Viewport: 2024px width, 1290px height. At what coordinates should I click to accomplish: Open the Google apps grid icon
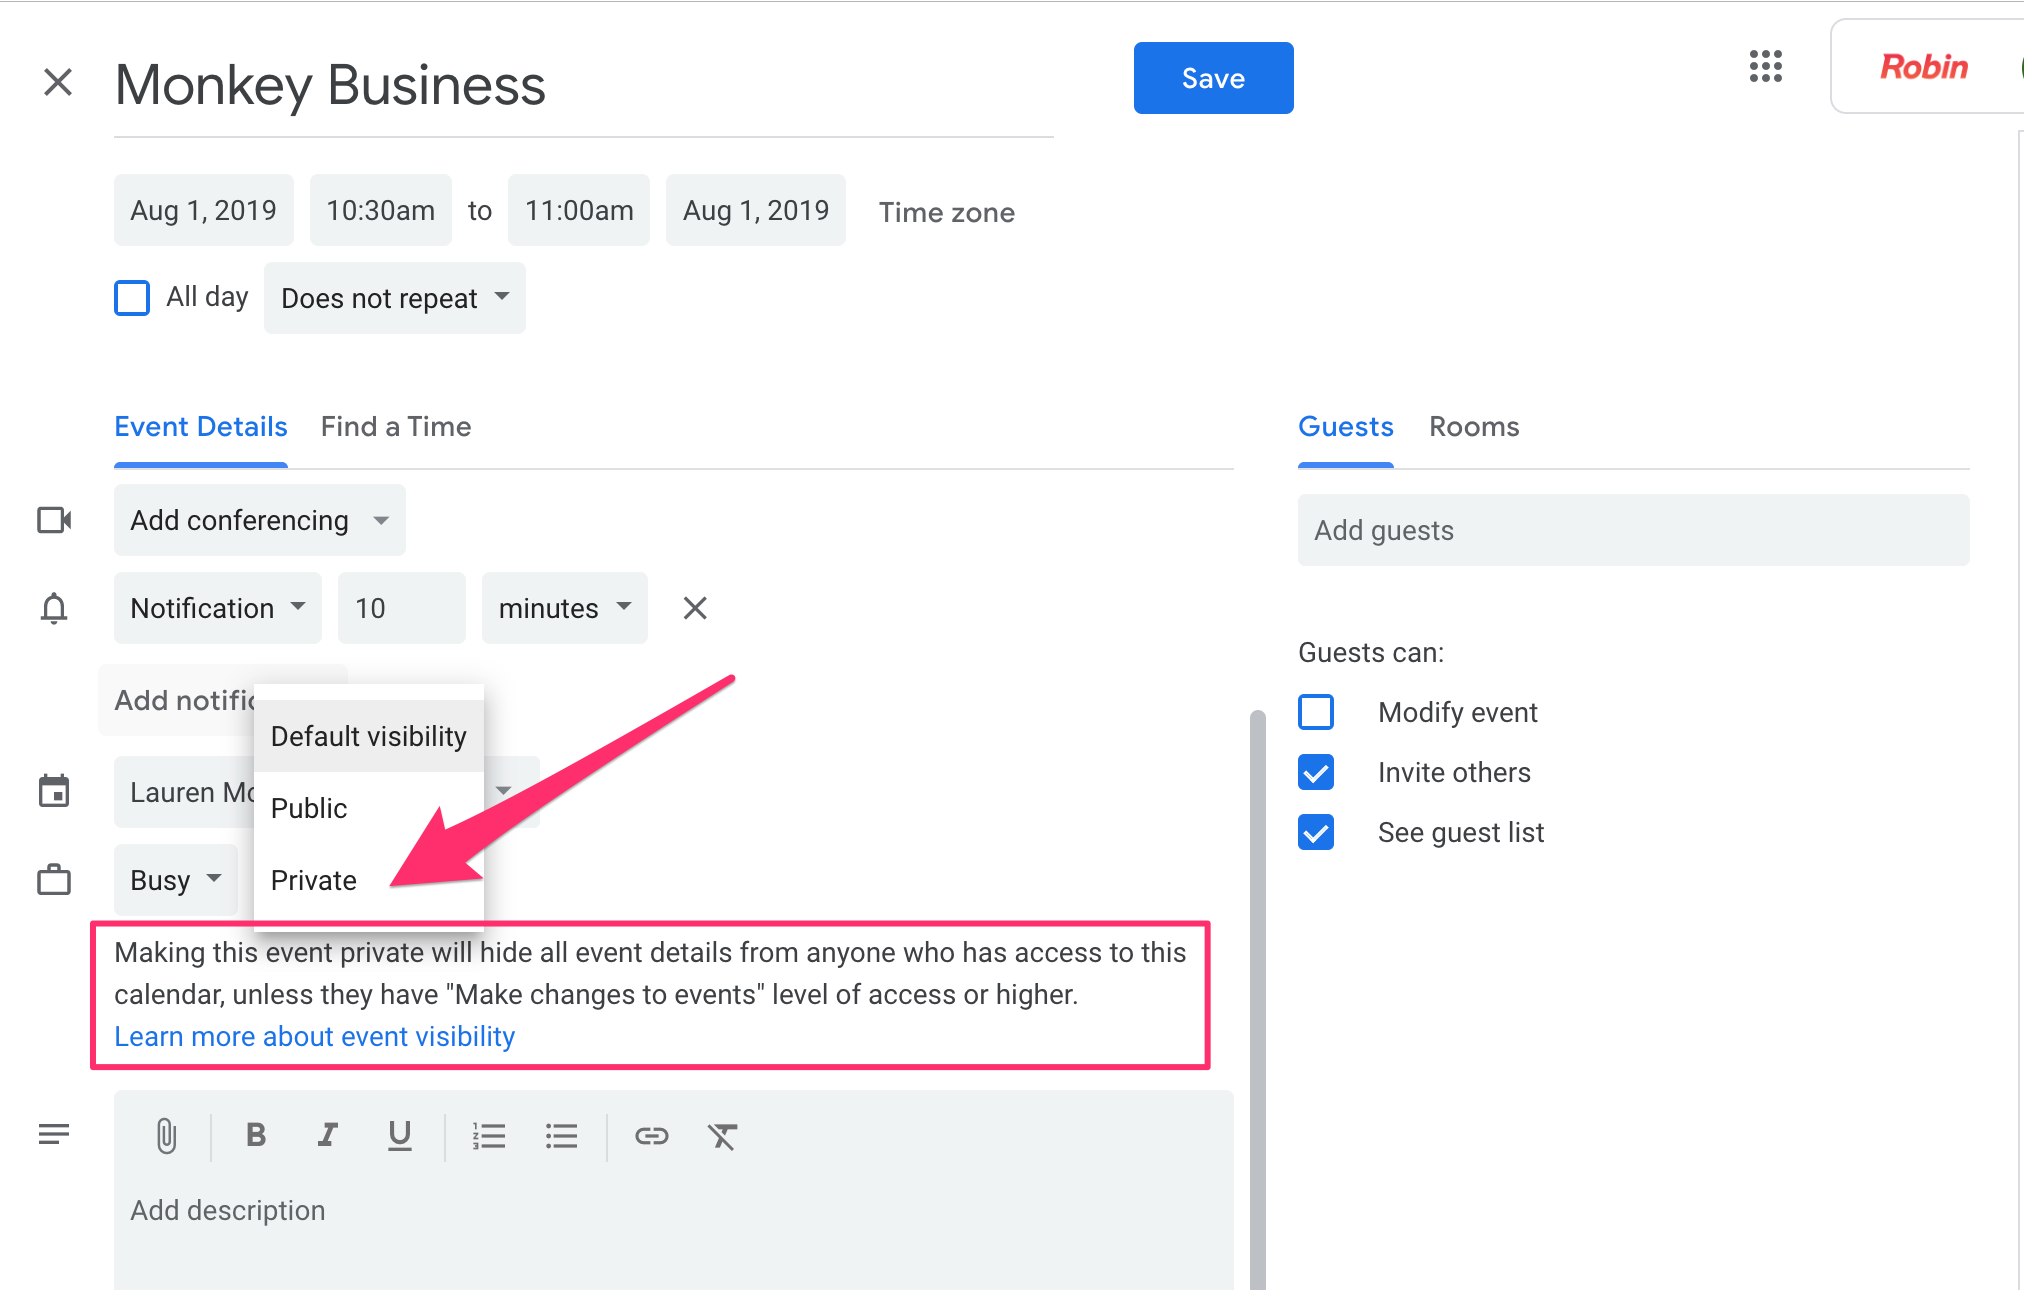(x=1766, y=66)
